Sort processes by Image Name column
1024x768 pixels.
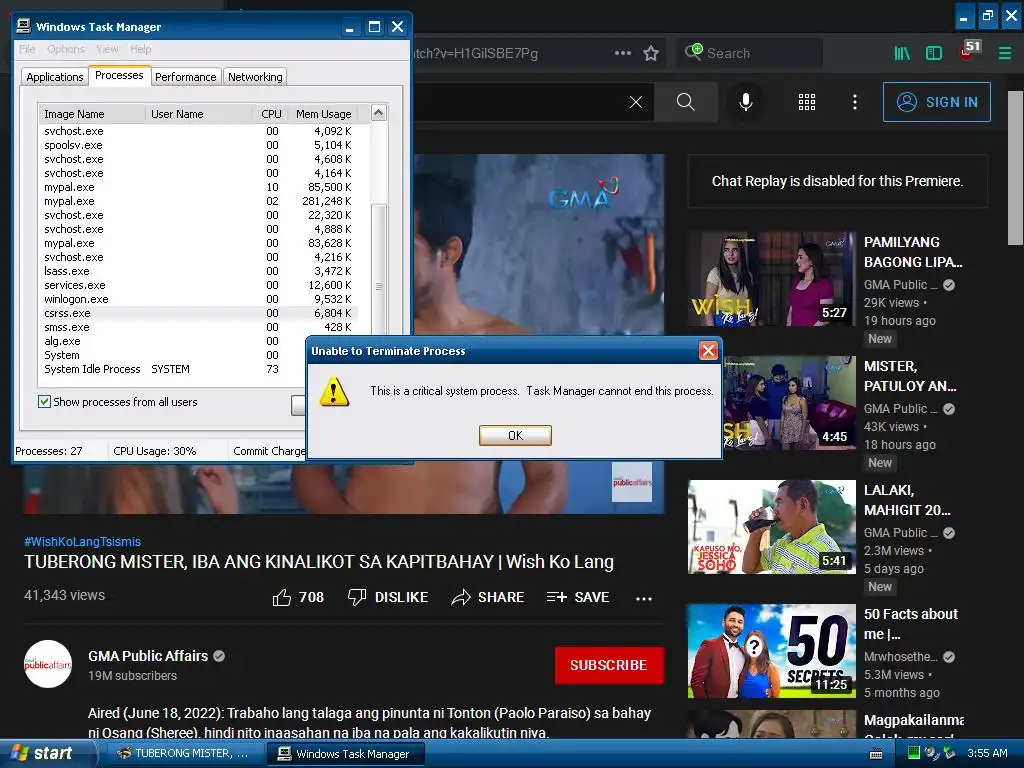coord(92,114)
